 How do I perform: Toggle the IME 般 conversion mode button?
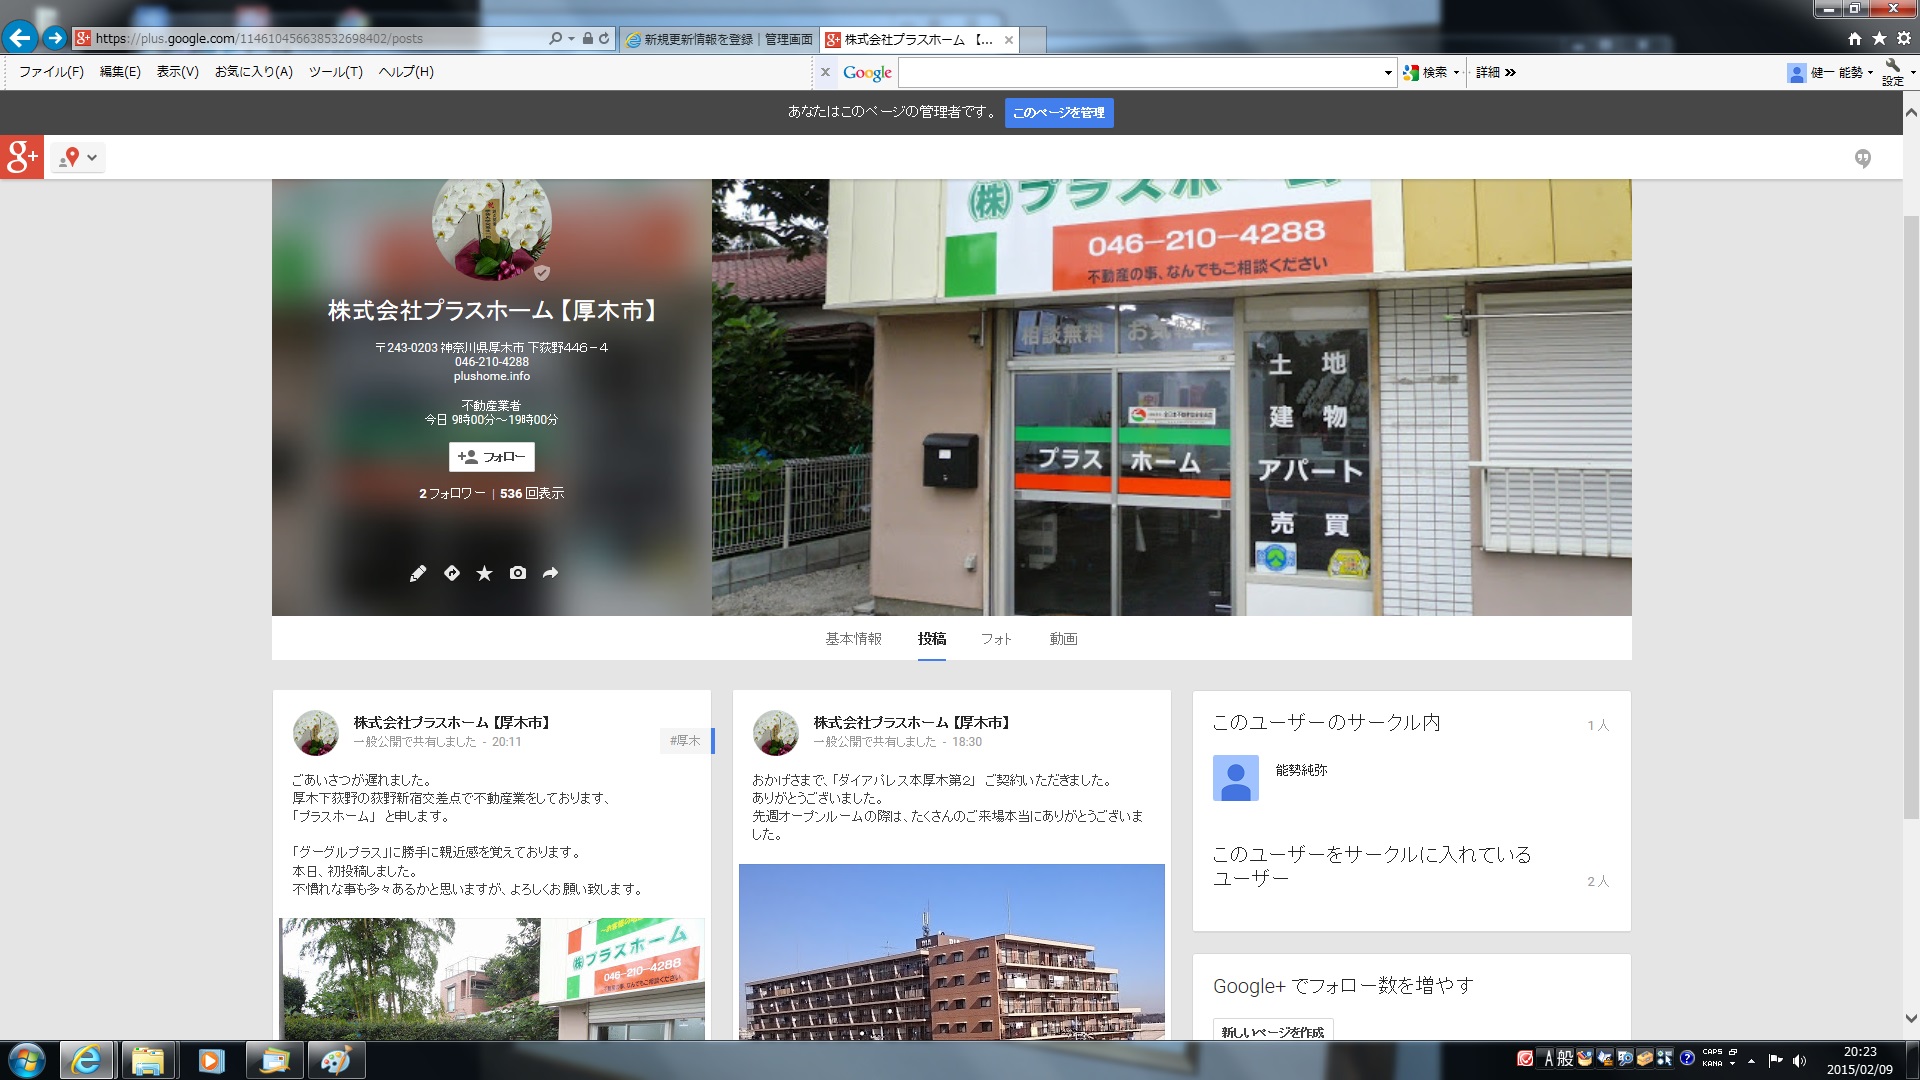click(1566, 1058)
